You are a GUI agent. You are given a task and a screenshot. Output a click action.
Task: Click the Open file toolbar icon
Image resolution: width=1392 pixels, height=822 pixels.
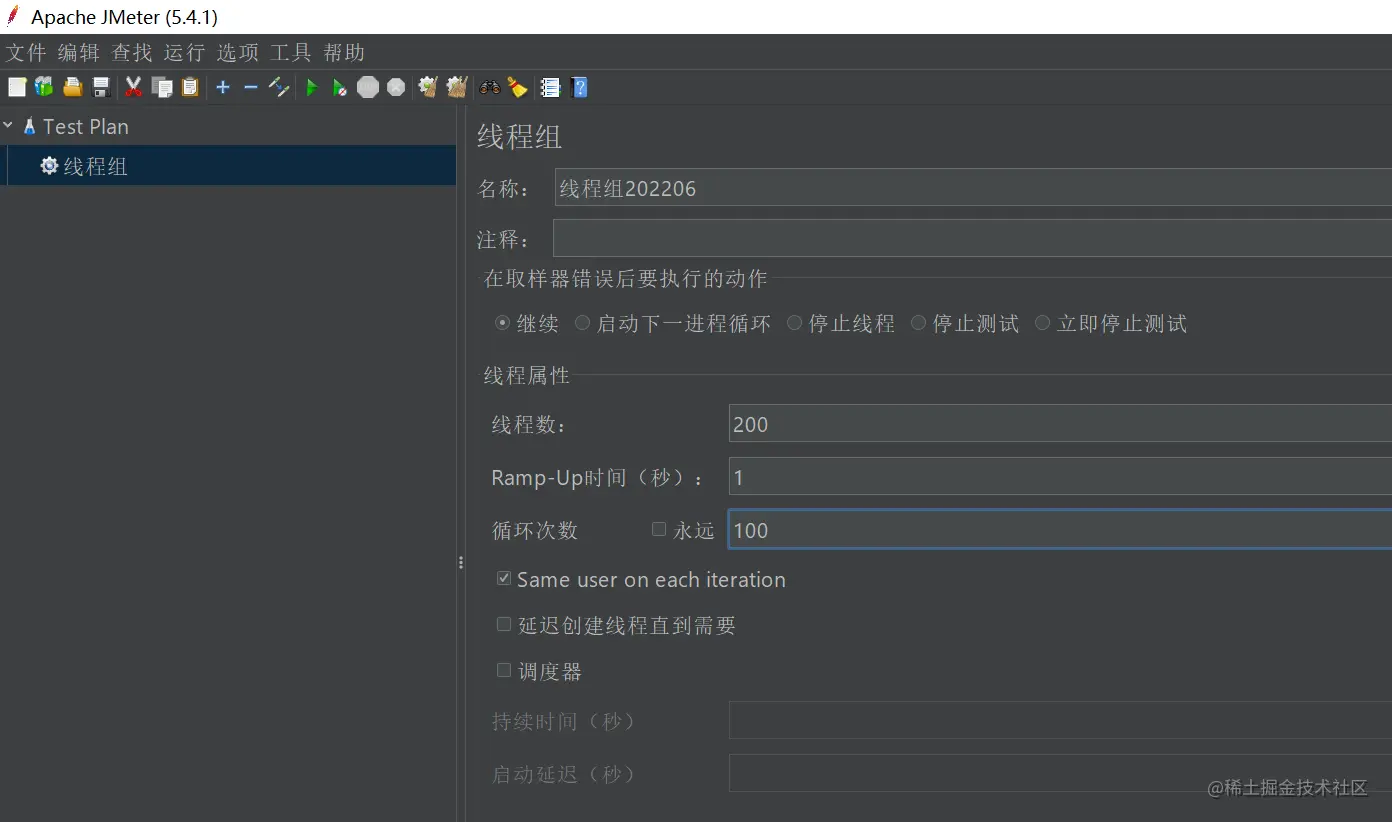coord(73,88)
